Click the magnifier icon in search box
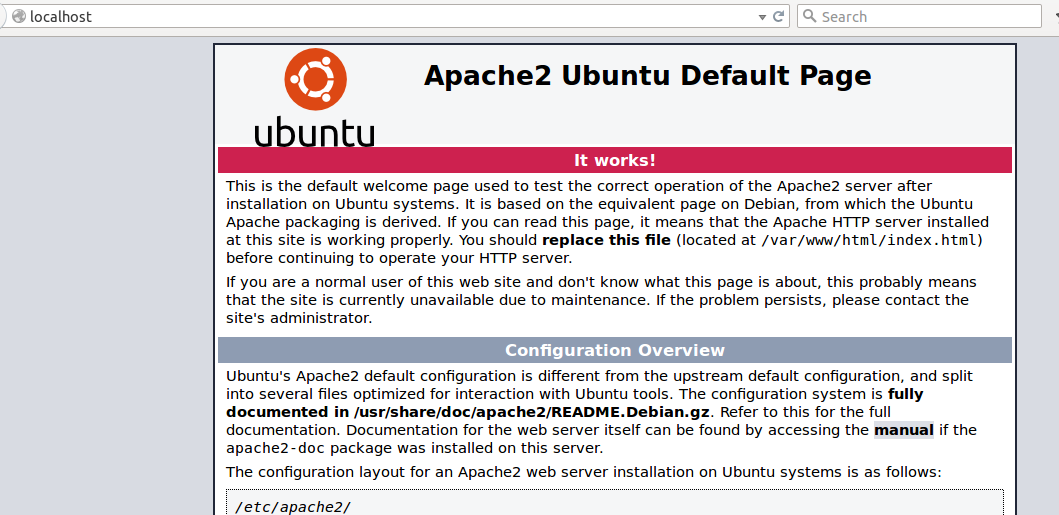Screen dimensions: 1059x515 pos(809,16)
